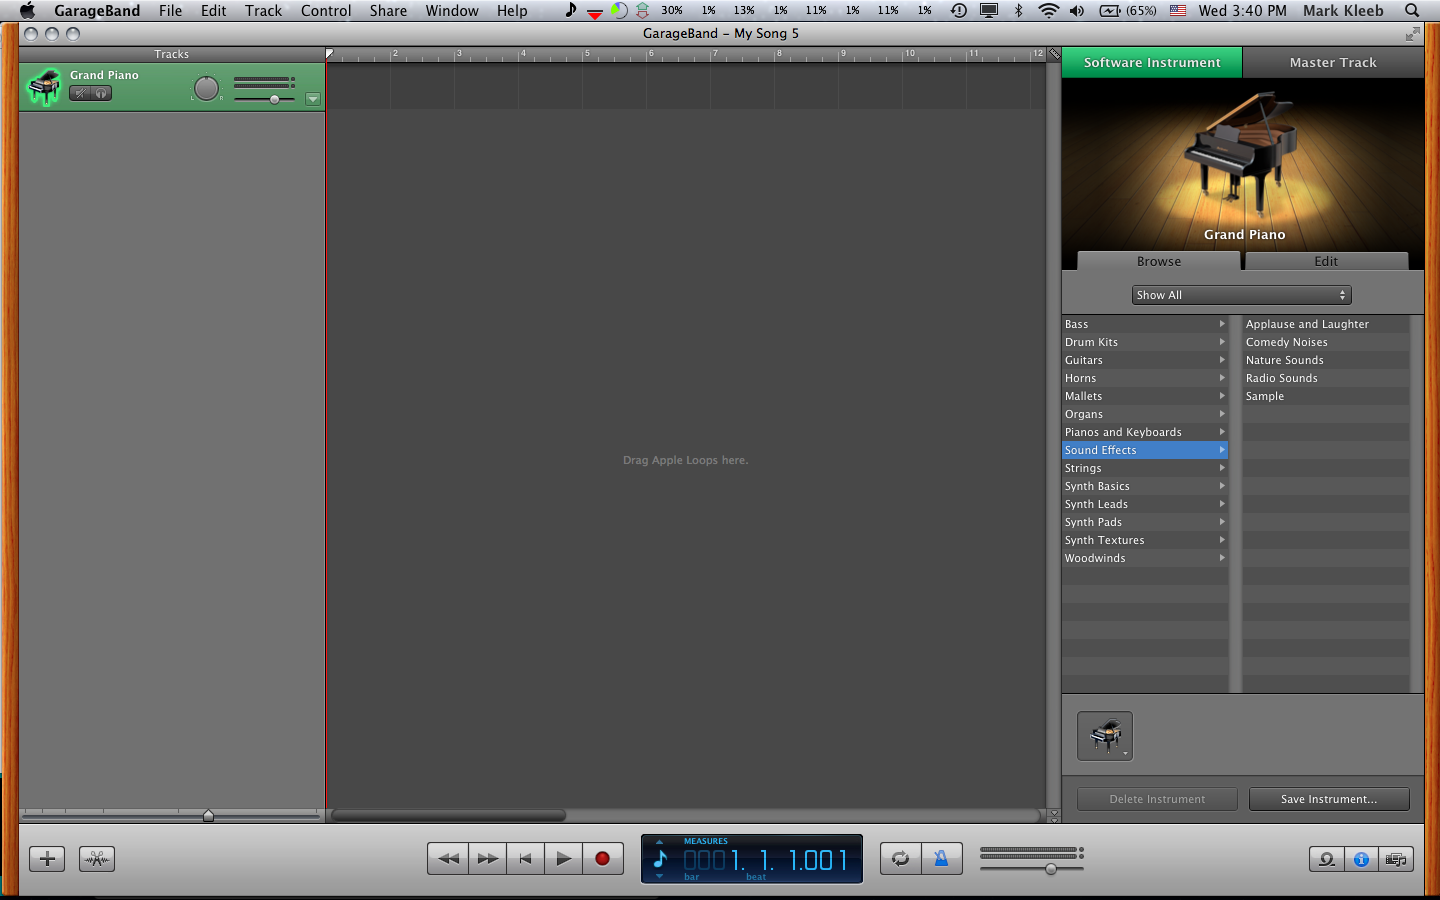Choose the Sample instrument
The image size is (1440, 900).
point(1326,396)
